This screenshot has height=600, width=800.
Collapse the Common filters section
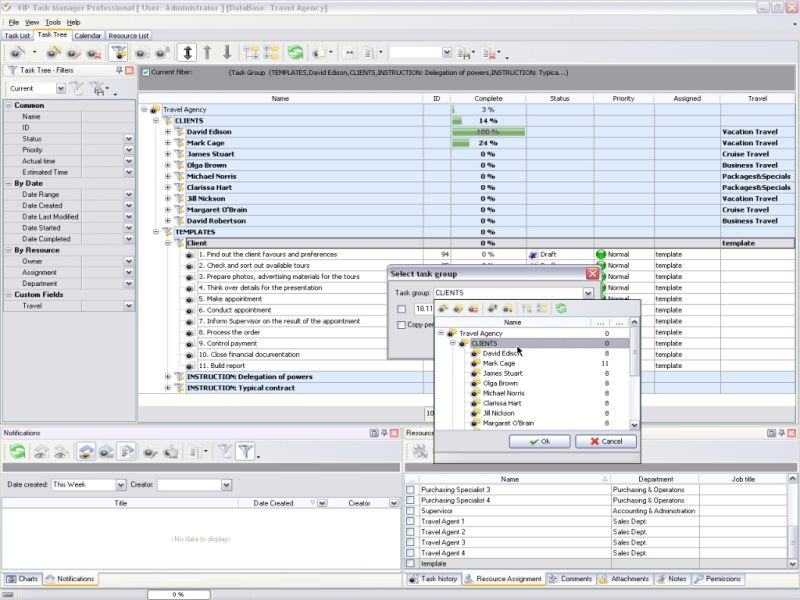pos(9,105)
